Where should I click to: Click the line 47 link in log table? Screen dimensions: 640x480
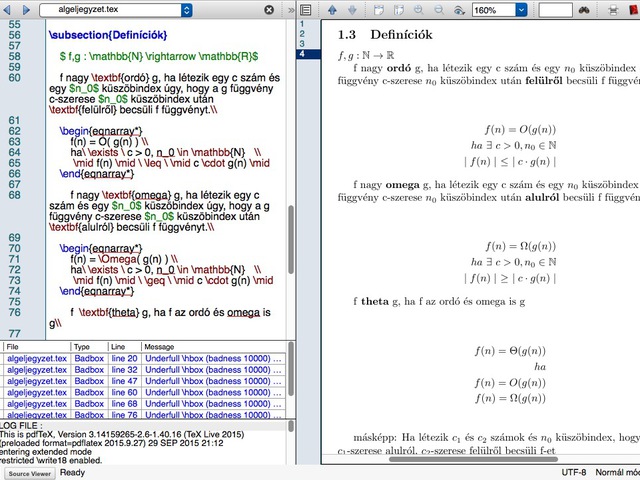point(124,381)
